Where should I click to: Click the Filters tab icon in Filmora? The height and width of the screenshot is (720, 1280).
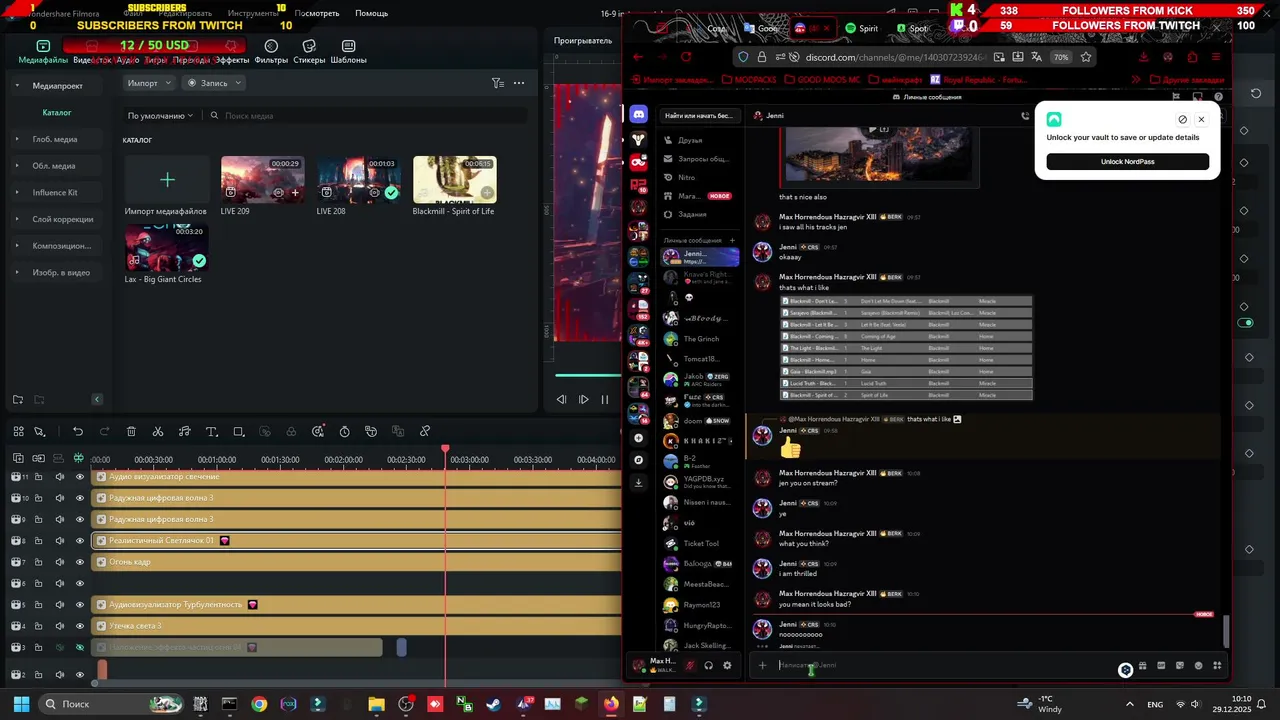(271, 46)
